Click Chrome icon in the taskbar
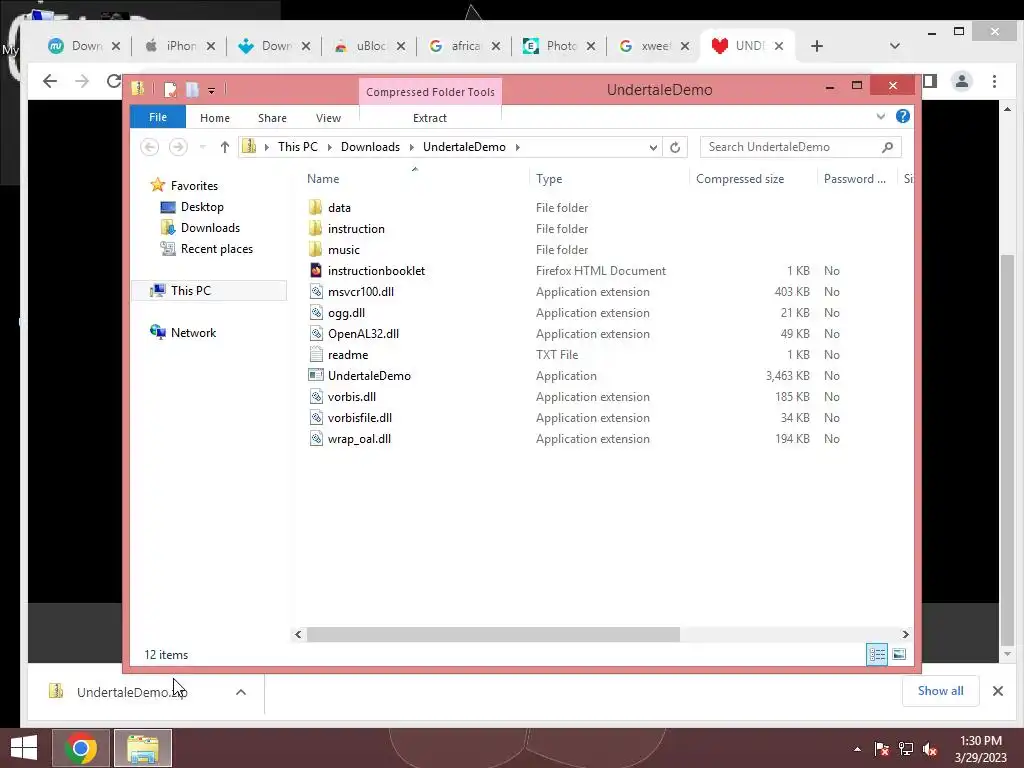Image resolution: width=1024 pixels, height=768 pixels. (81, 748)
